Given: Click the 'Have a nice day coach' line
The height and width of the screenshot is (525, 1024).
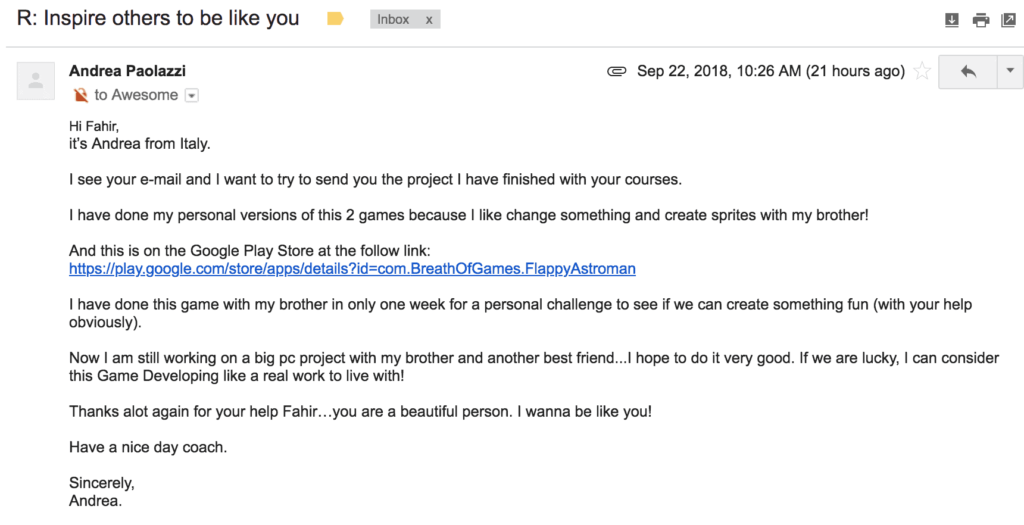Looking at the screenshot, I should 148,448.
